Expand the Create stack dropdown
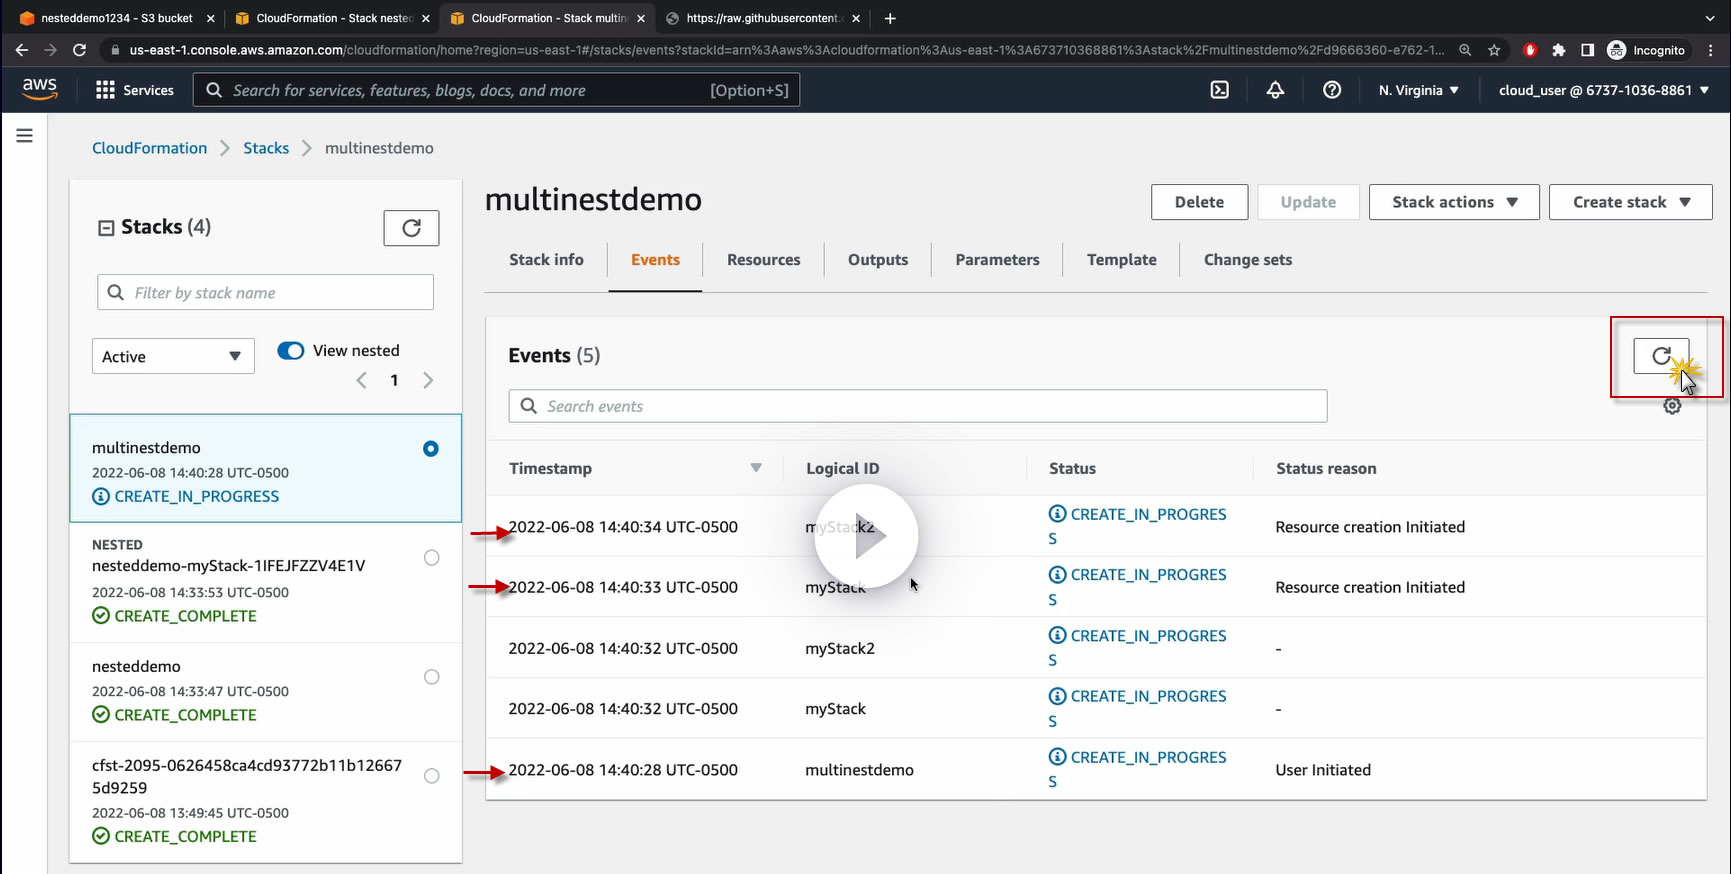 (1630, 202)
